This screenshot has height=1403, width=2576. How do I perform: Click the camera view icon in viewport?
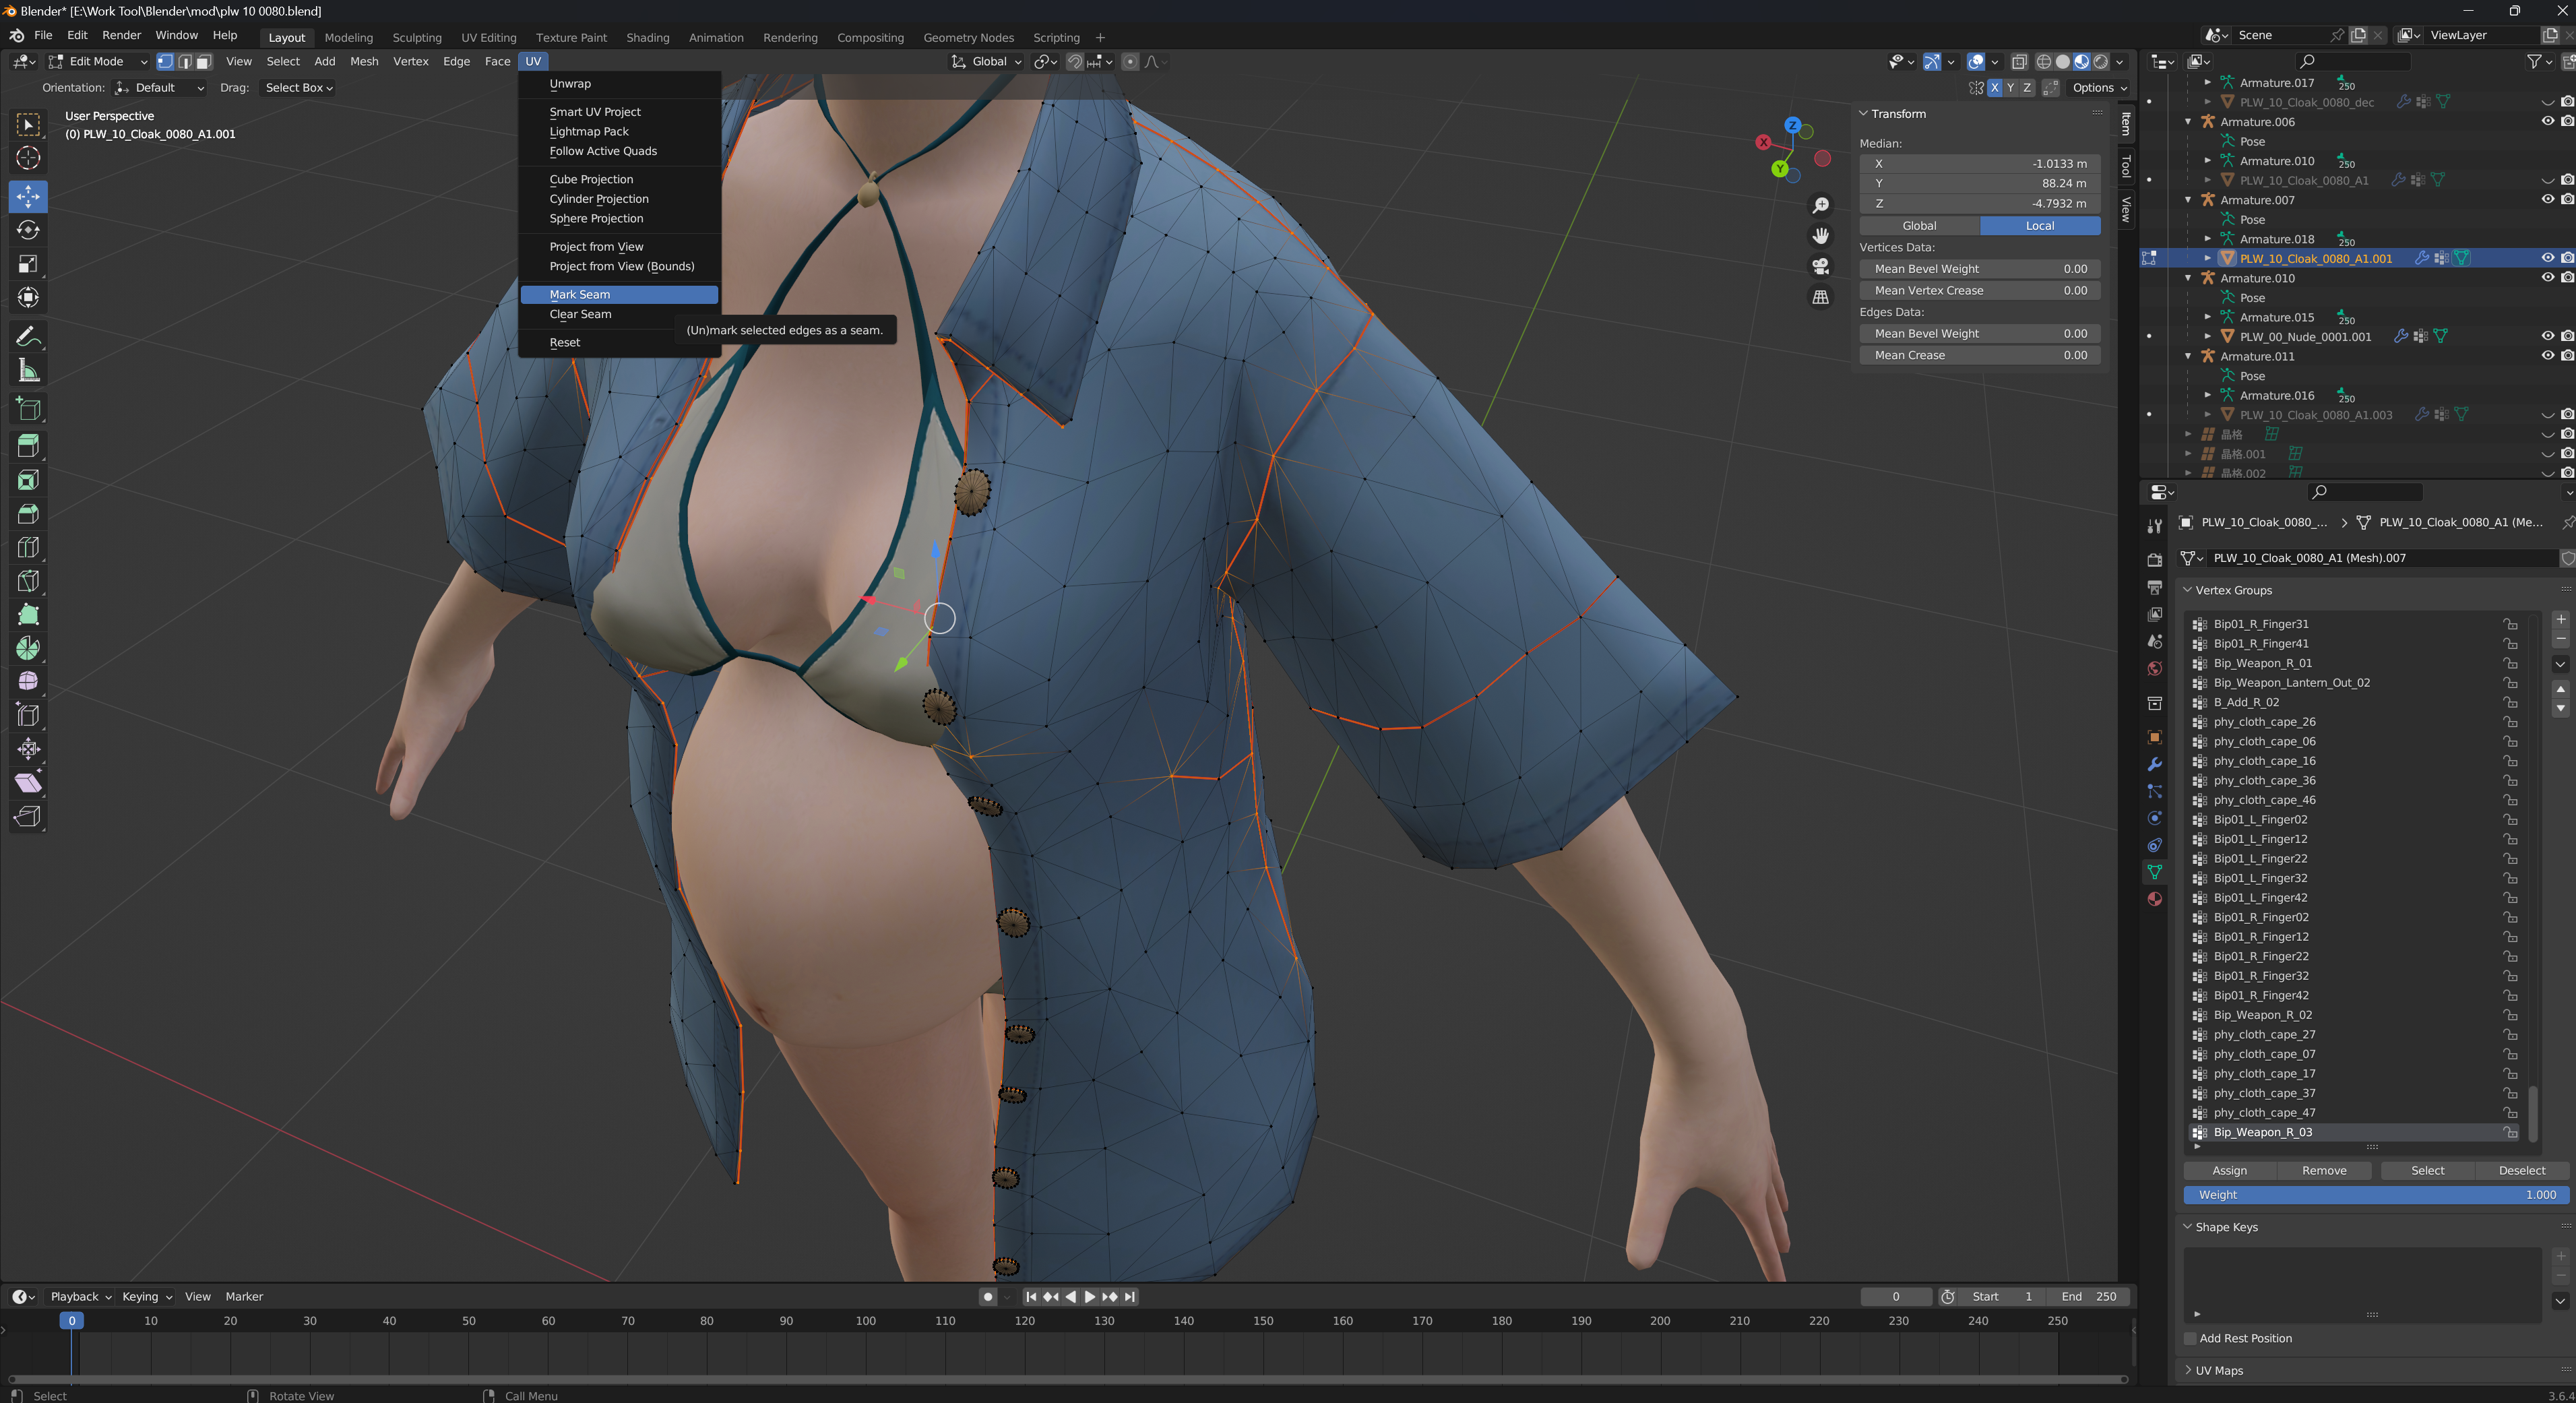[1821, 266]
